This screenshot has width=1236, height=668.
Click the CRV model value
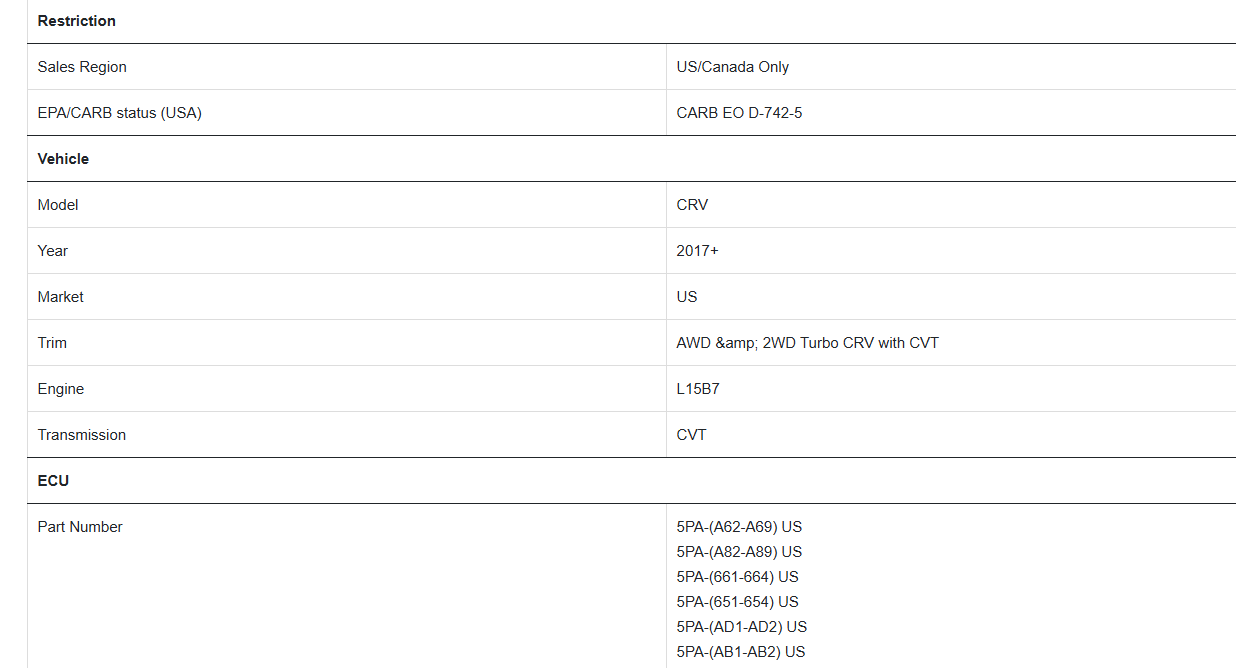pyautogui.click(x=692, y=205)
